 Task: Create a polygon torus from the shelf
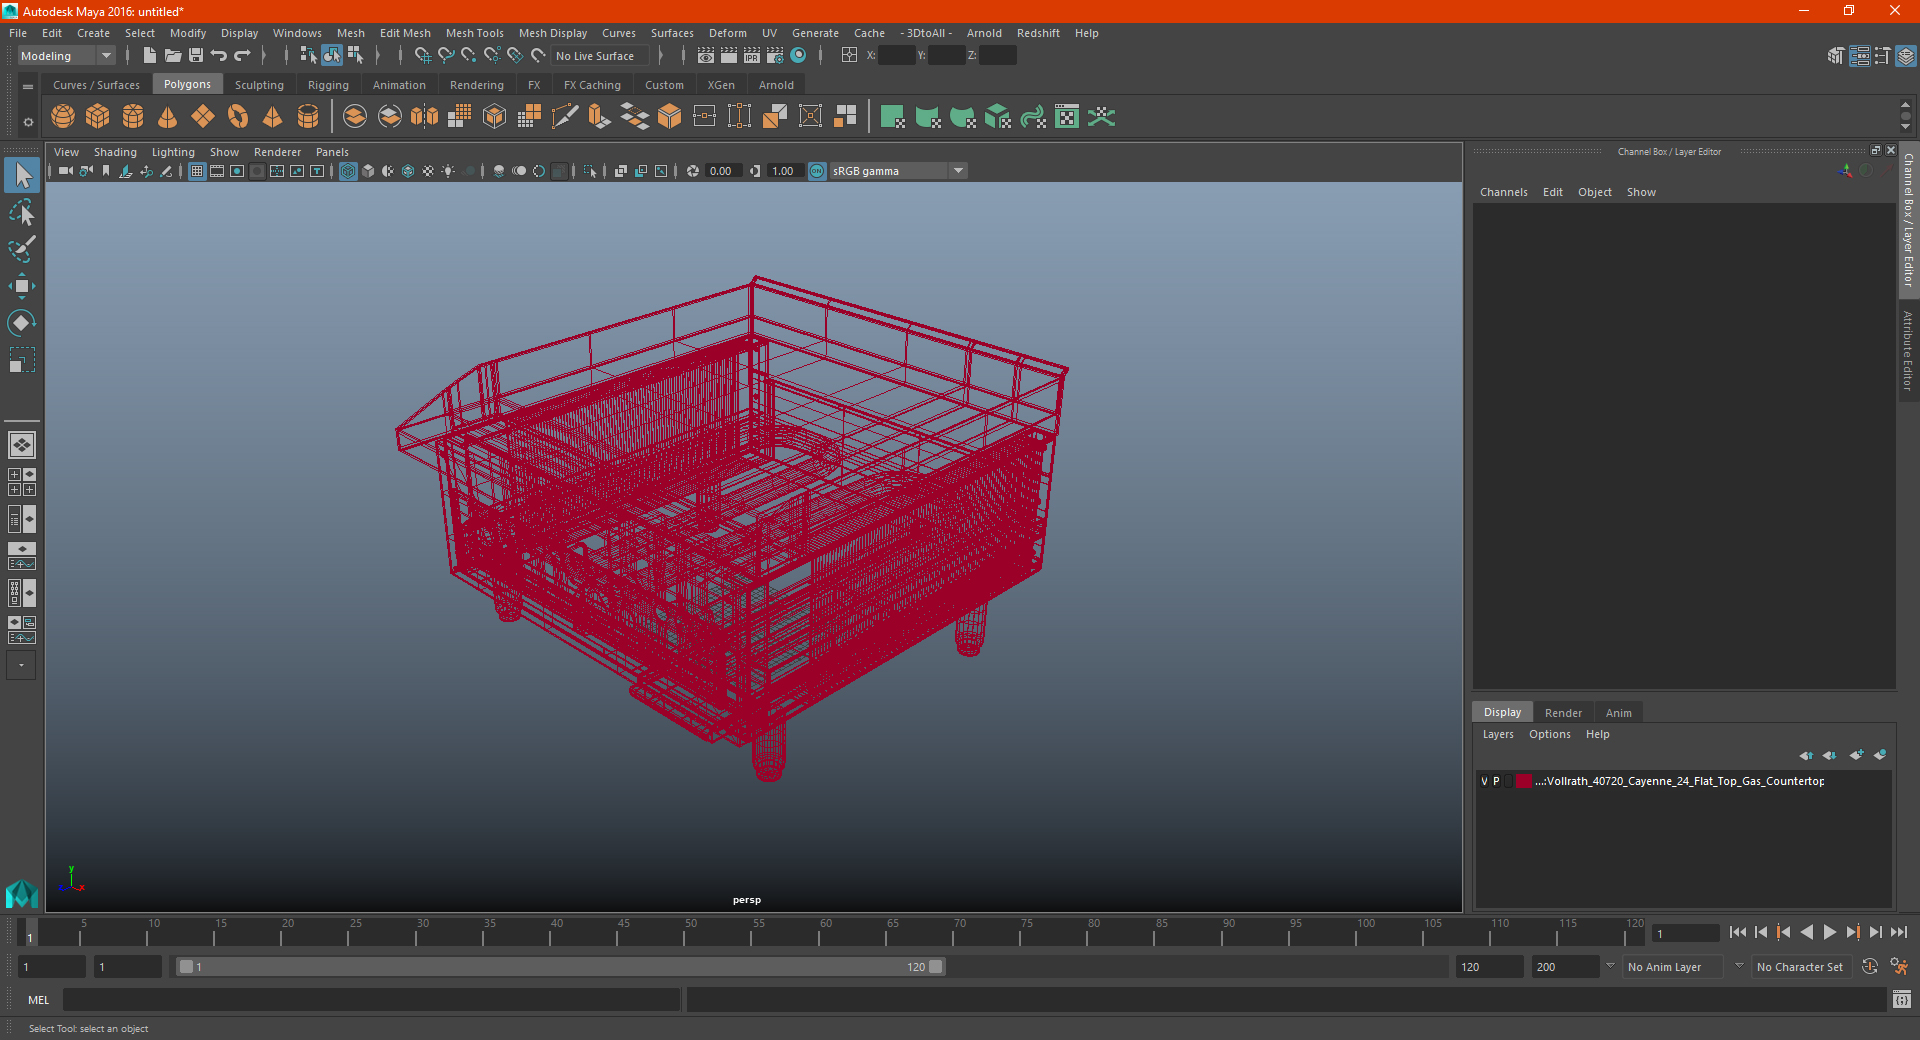pyautogui.click(x=238, y=117)
